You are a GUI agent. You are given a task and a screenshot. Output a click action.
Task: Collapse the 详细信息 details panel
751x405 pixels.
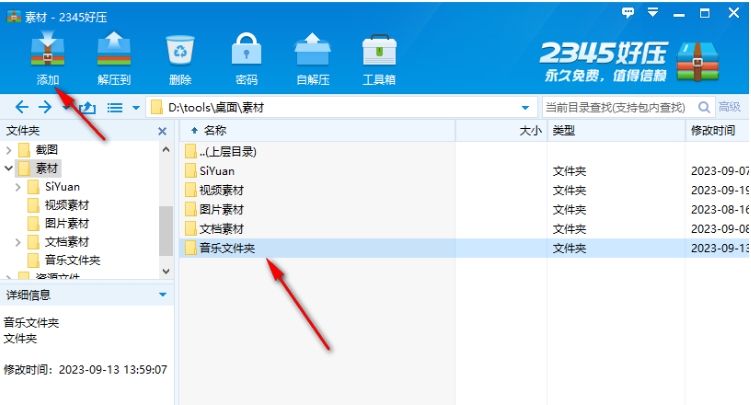pos(162,295)
